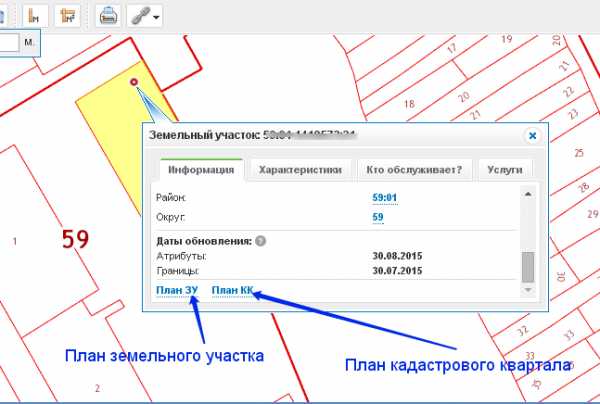Click parcel number 2 on the map
The width and height of the screenshot is (600, 404).
pyautogui.click(x=97, y=388)
